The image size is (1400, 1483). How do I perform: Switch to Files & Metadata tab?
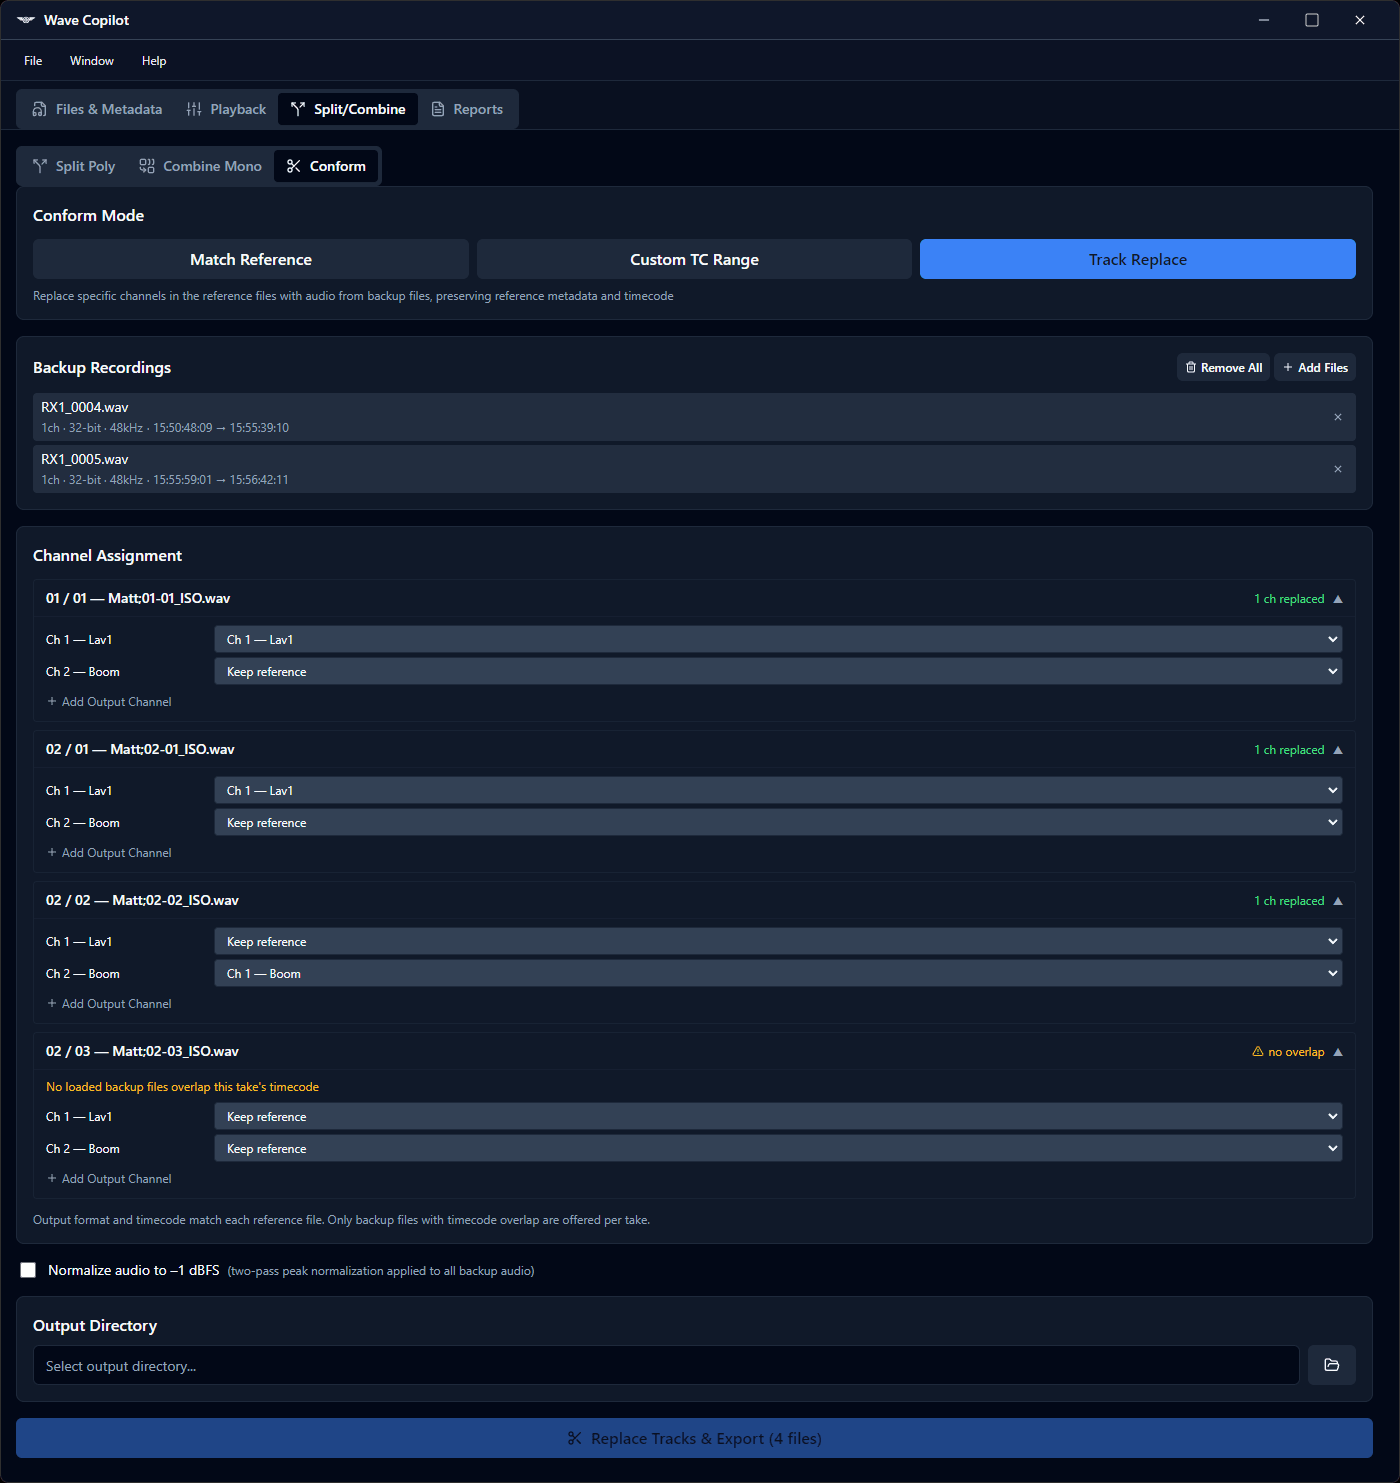97,109
